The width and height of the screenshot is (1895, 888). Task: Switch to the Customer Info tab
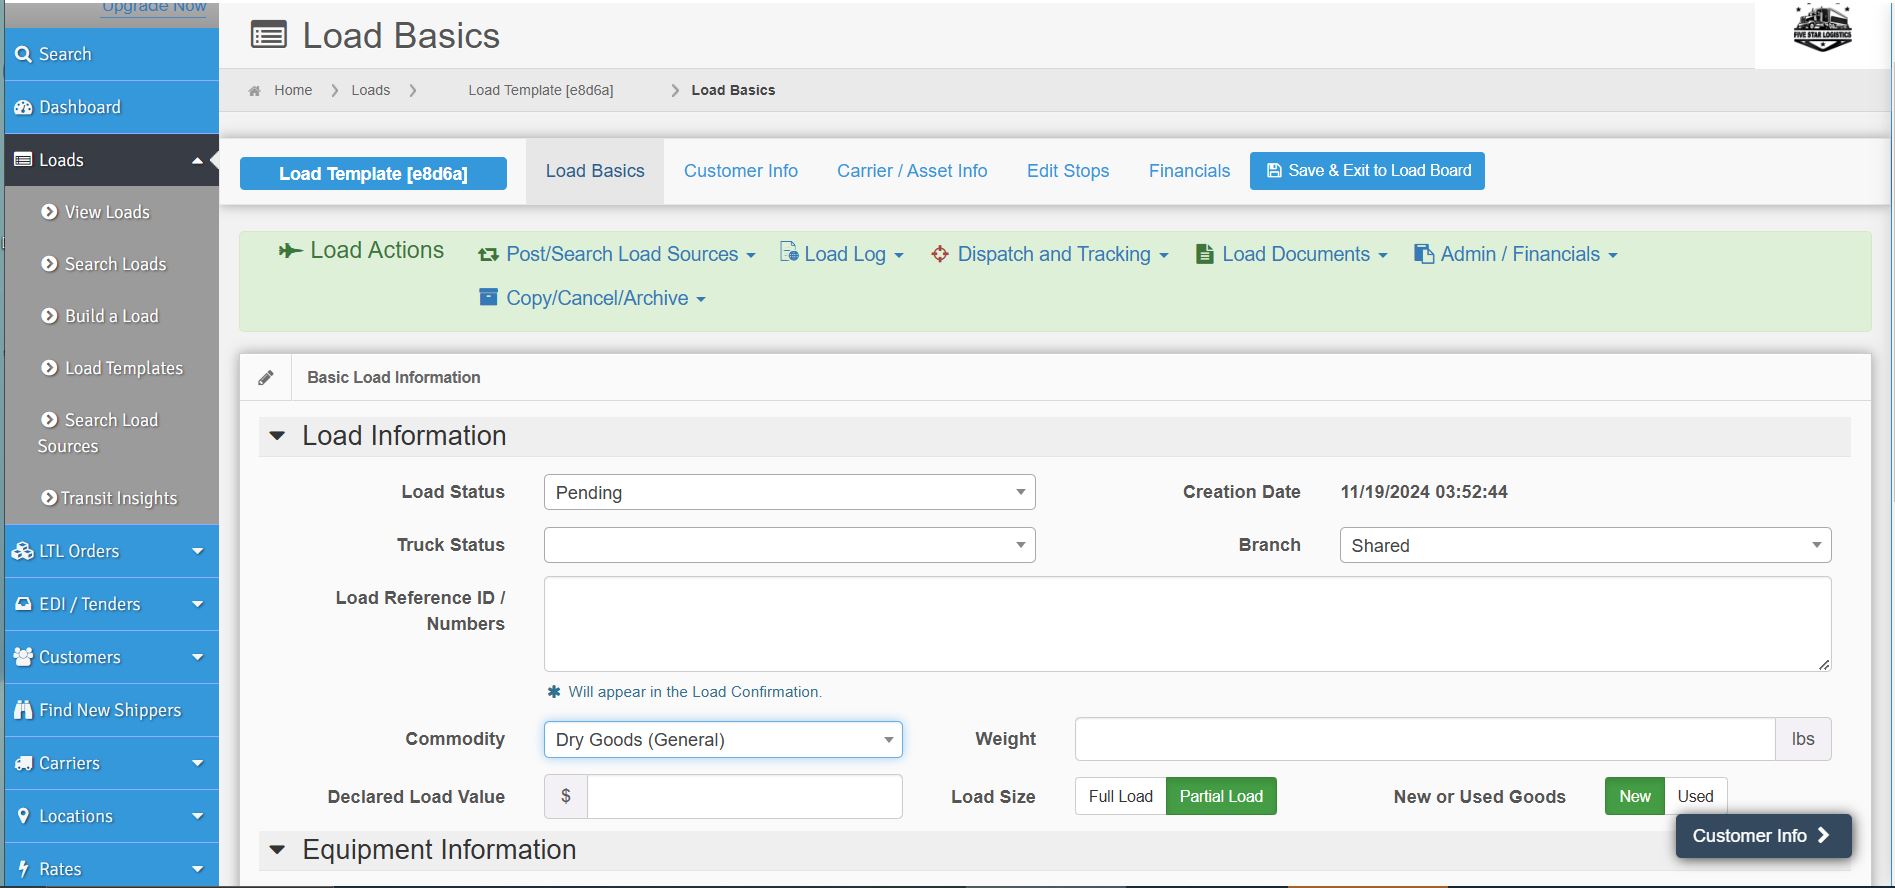tap(741, 171)
